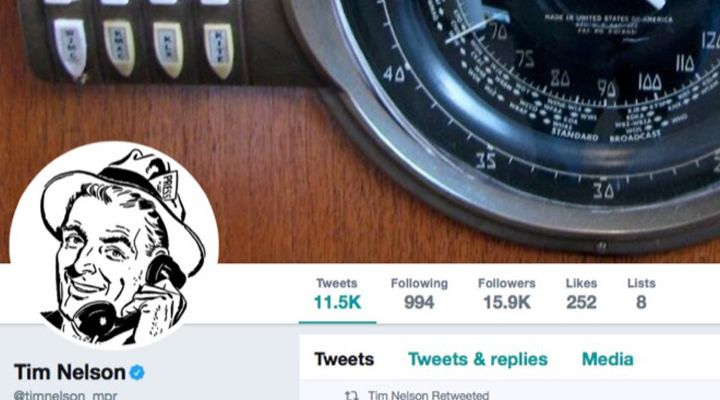Open the Followers list
This screenshot has height=400, width=720.
[507, 294]
